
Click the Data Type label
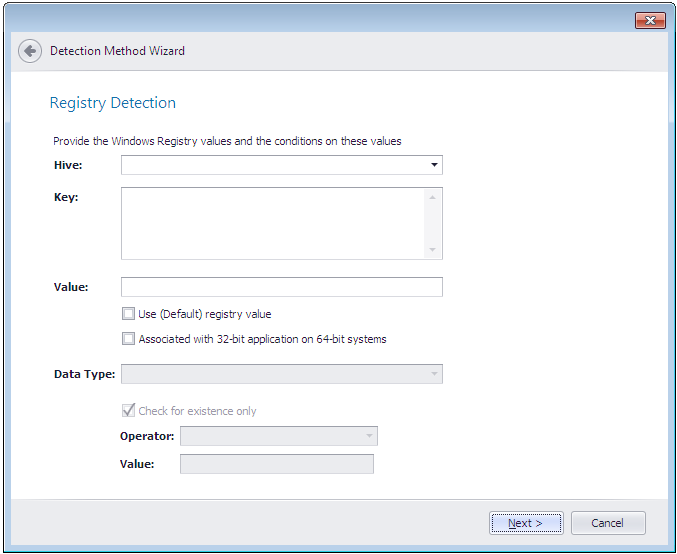(84, 374)
